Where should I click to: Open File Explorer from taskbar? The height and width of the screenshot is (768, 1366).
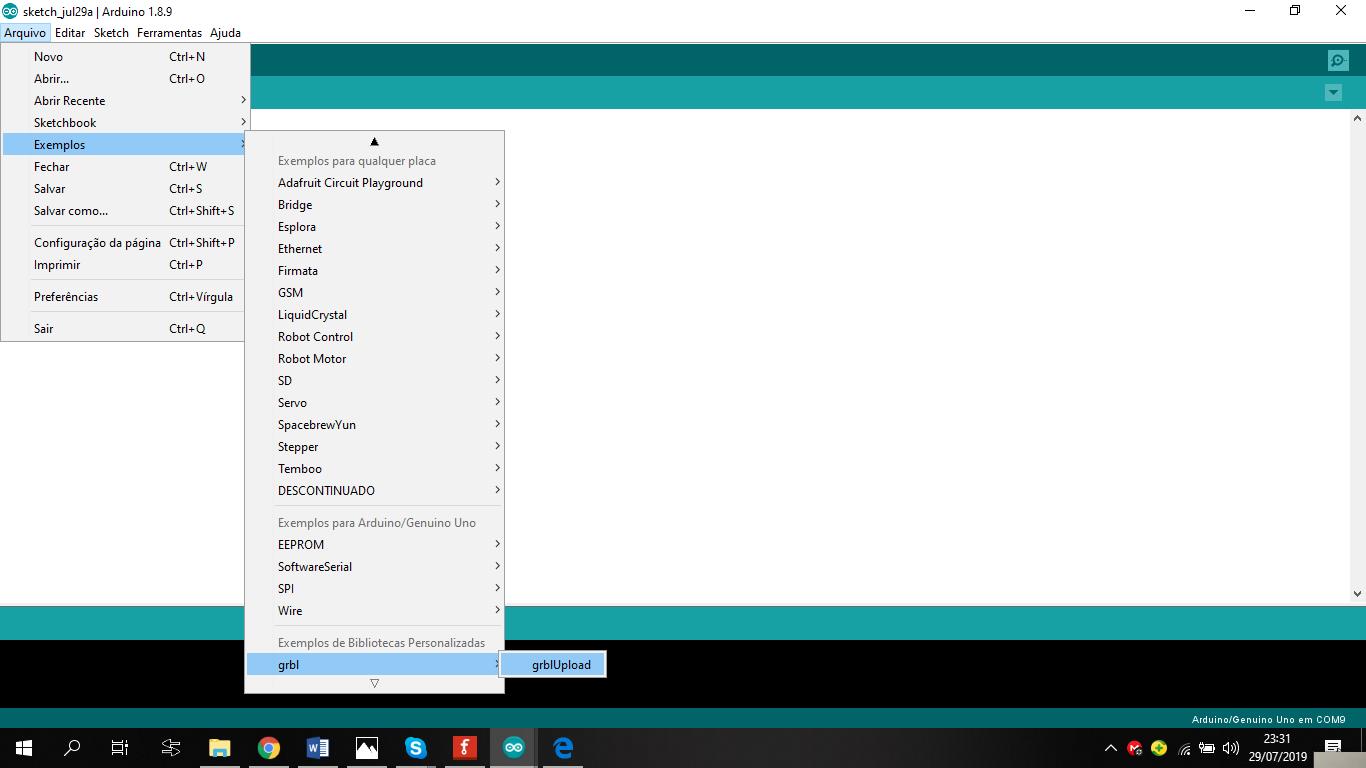pos(219,747)
